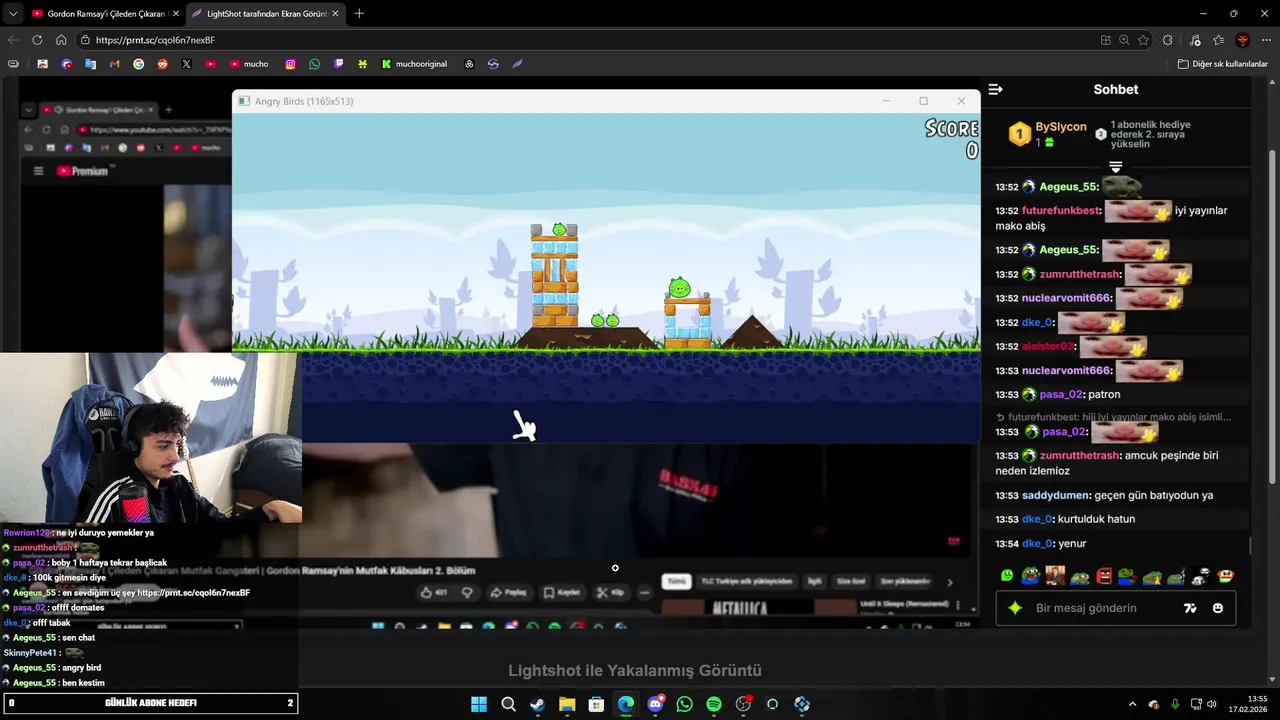
Task: Open the browser zoom magnifier icon
Action: tap(1124, 40)
